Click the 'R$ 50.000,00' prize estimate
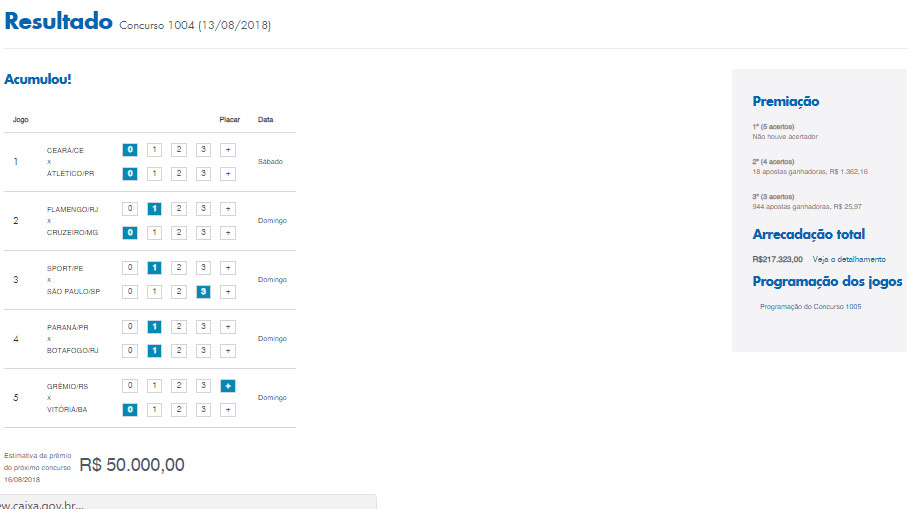Image resolution: width=907 pixels, height=509 pixels. click(132, 464)
